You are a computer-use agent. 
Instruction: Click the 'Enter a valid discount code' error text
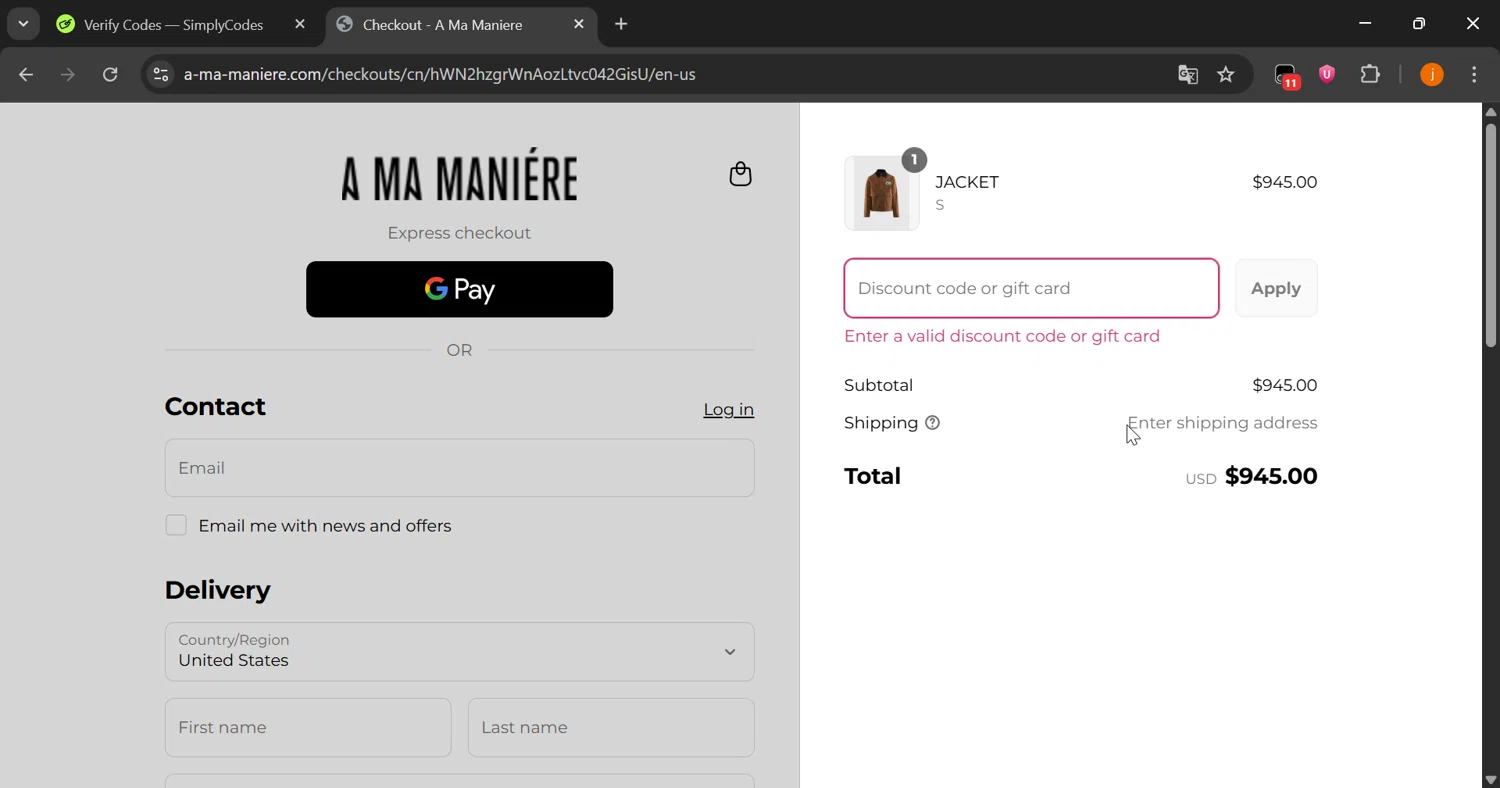click(1002, 336)
